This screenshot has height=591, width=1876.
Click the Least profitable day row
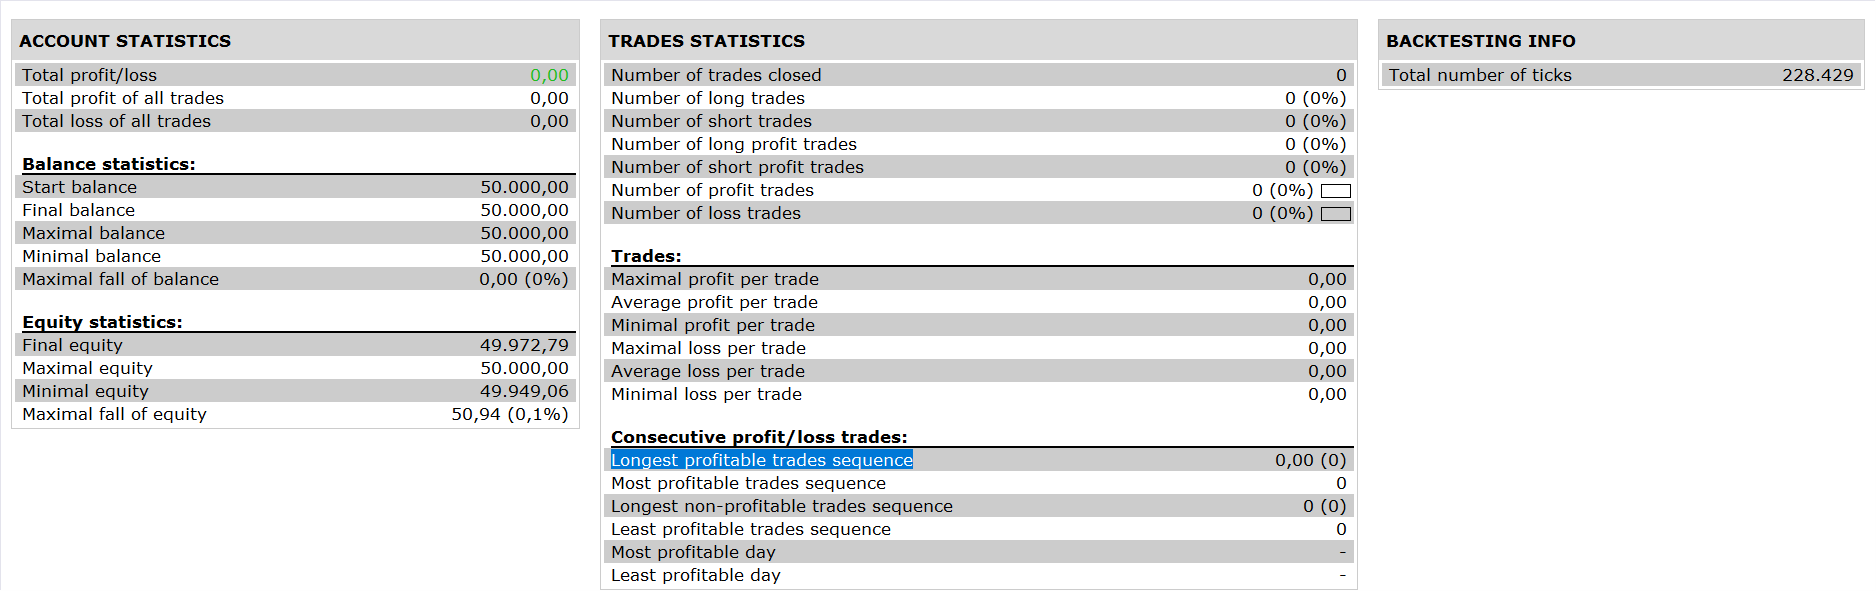978,575
